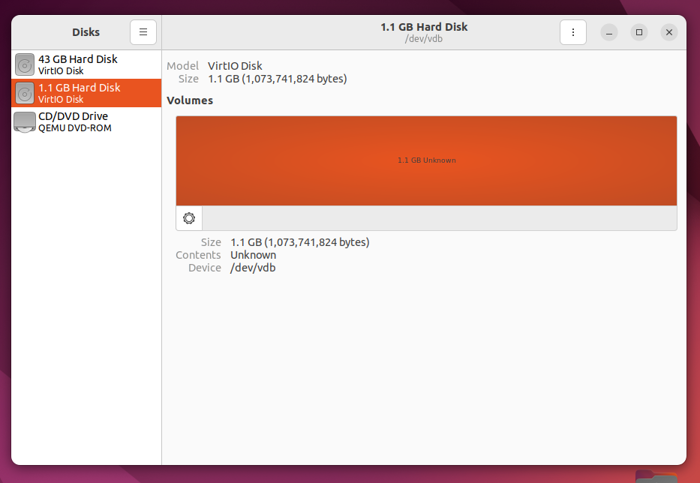Click the model value VirtIO Disk
700x483 pixels.
[x=235, y=66]
